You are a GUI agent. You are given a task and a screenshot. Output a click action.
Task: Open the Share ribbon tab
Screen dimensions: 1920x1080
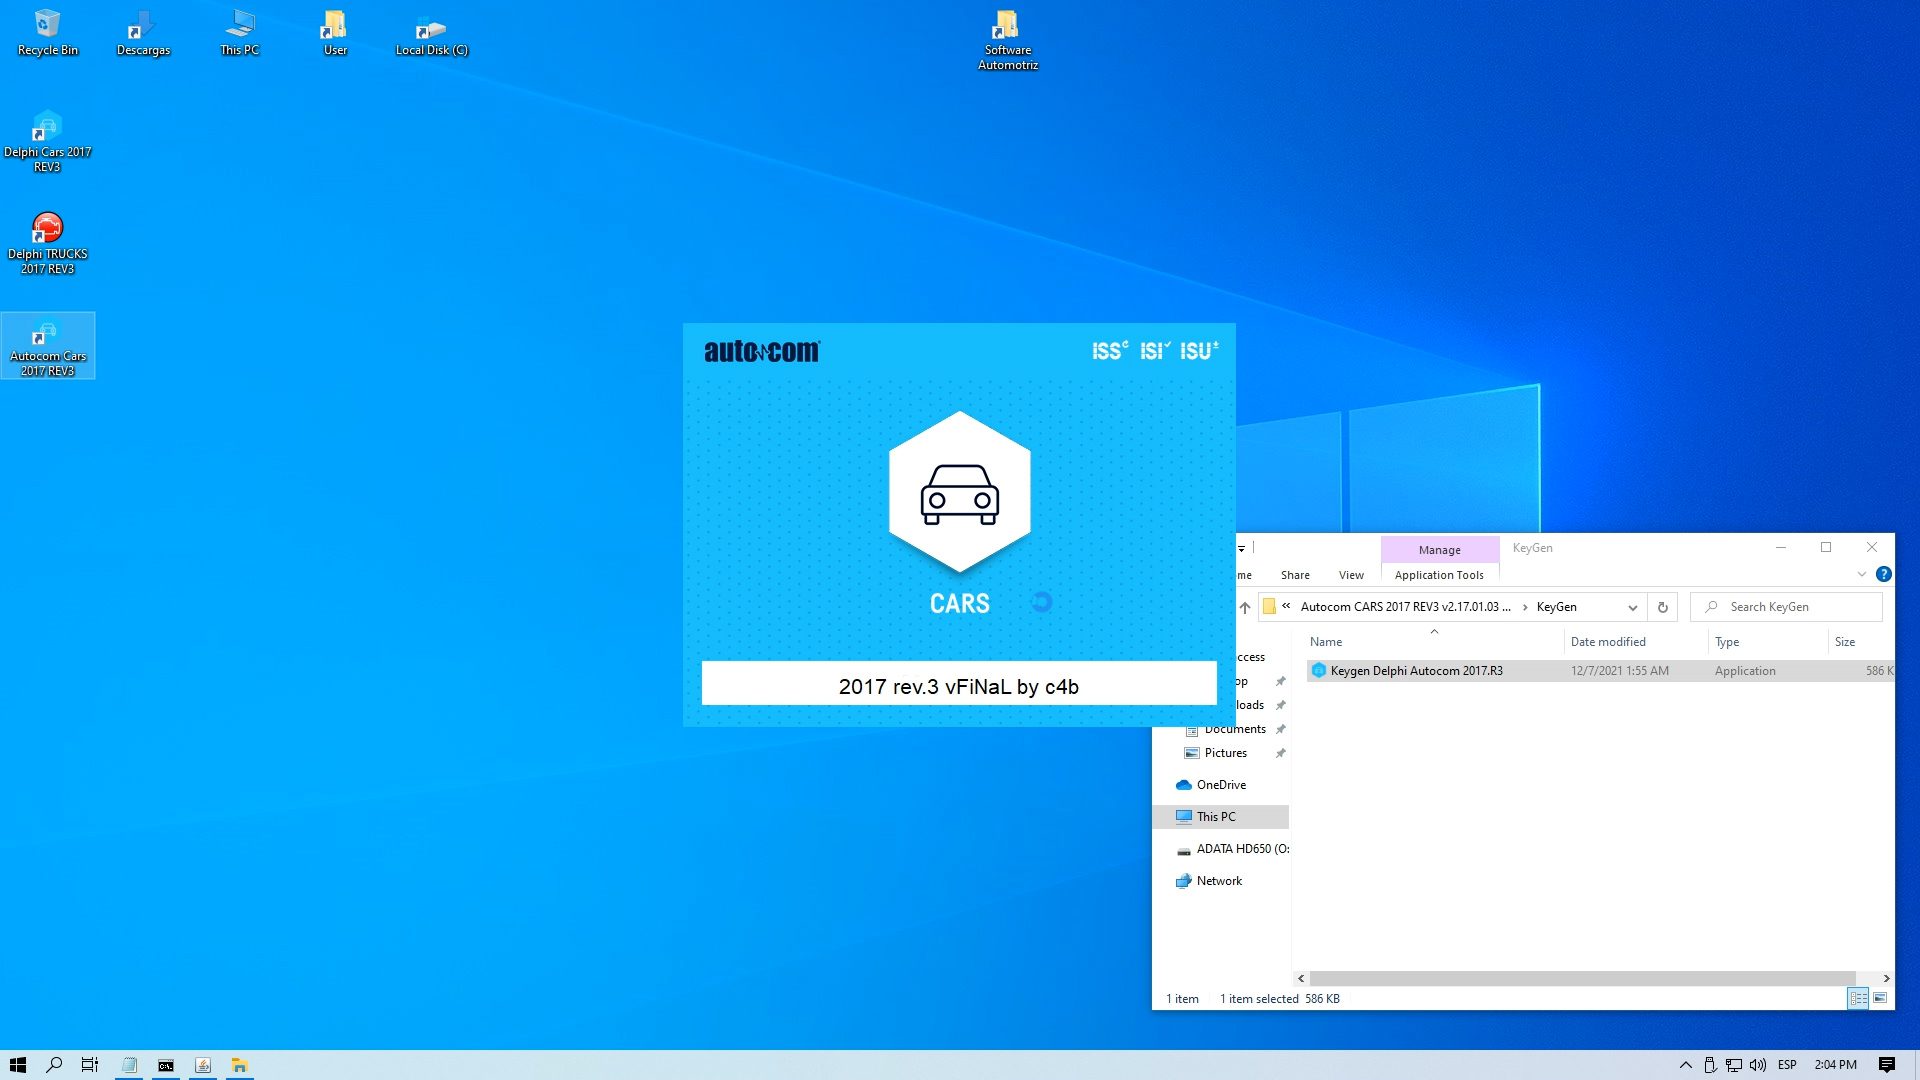click(x=1294, y=575)
